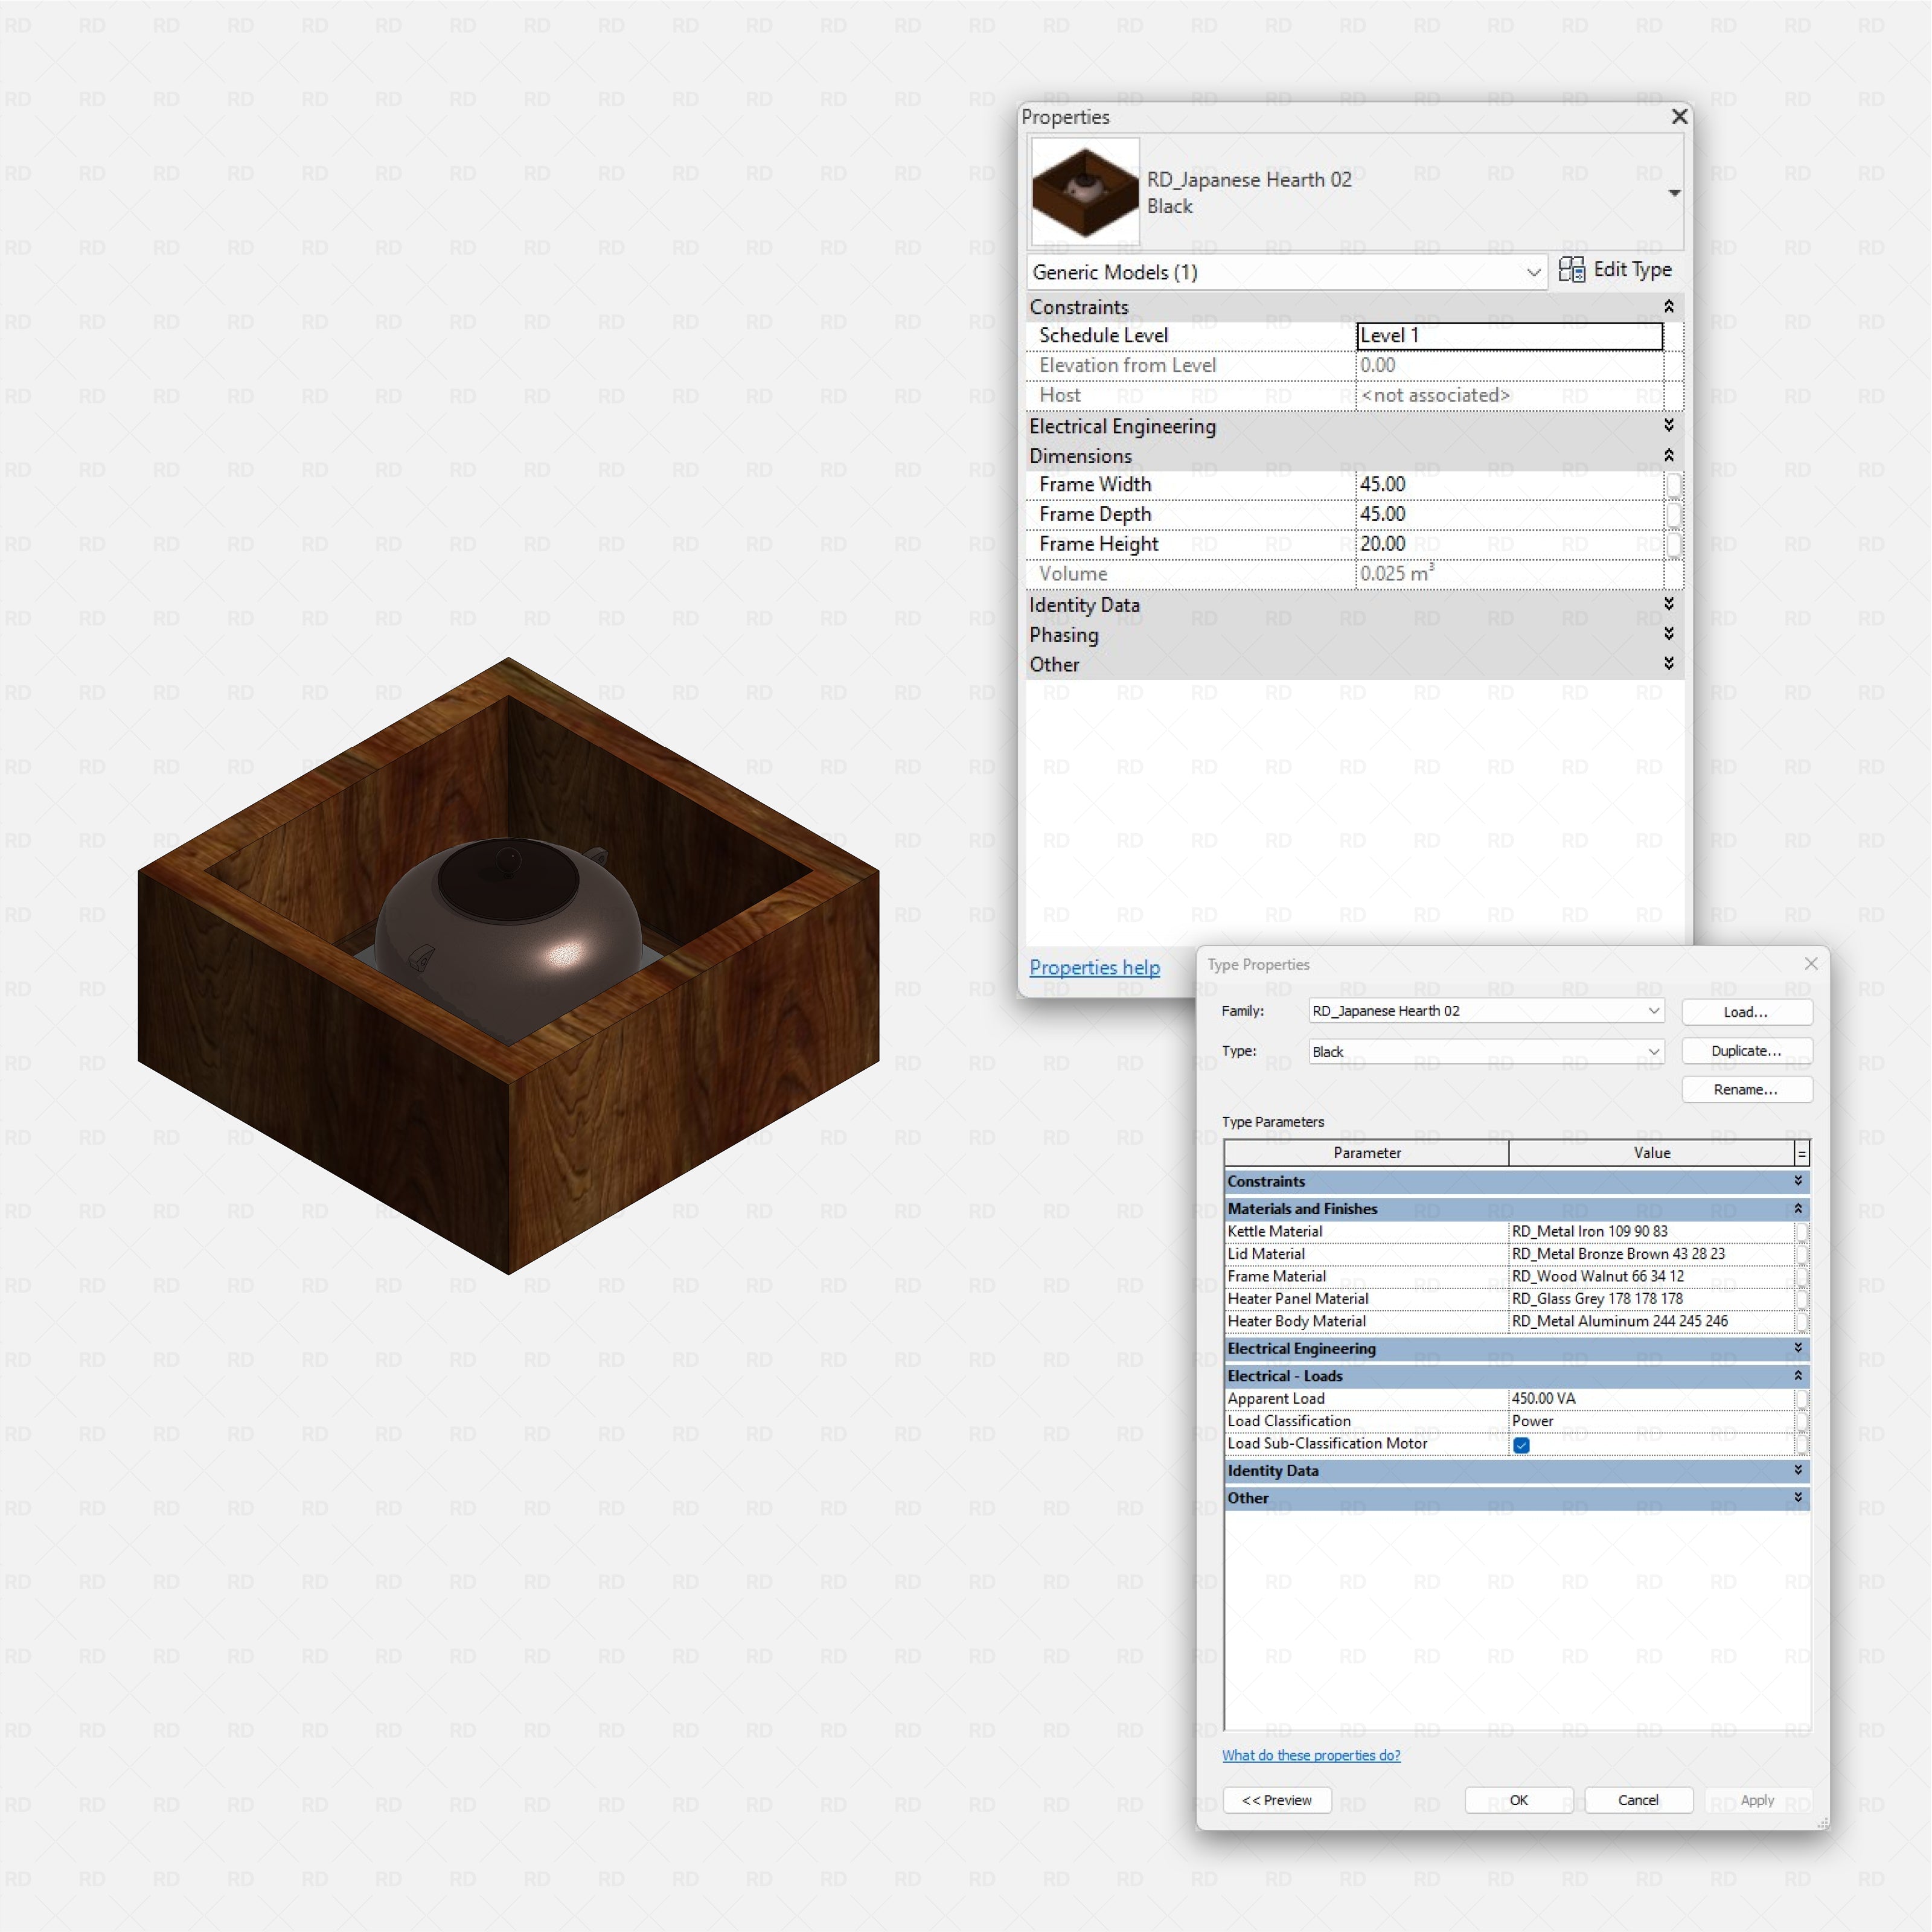Viewport: 1932px width, 1932px height.
Task: Click Lid Material value RD_Metal Bronze Brown
Action: tap(1650, 1254)
